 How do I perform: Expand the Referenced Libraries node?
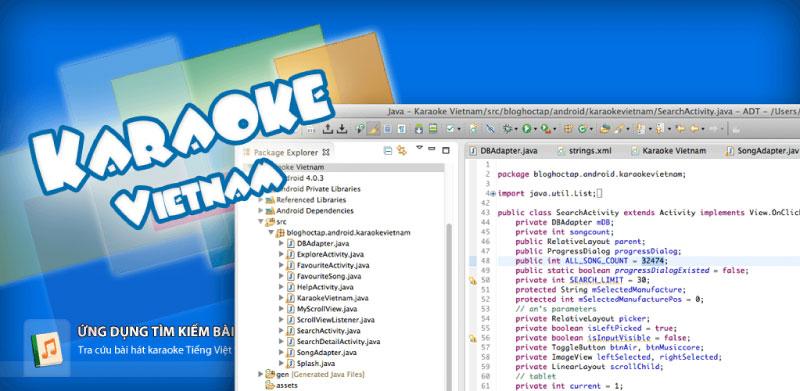pyautogui.click(x=261, y=200)
